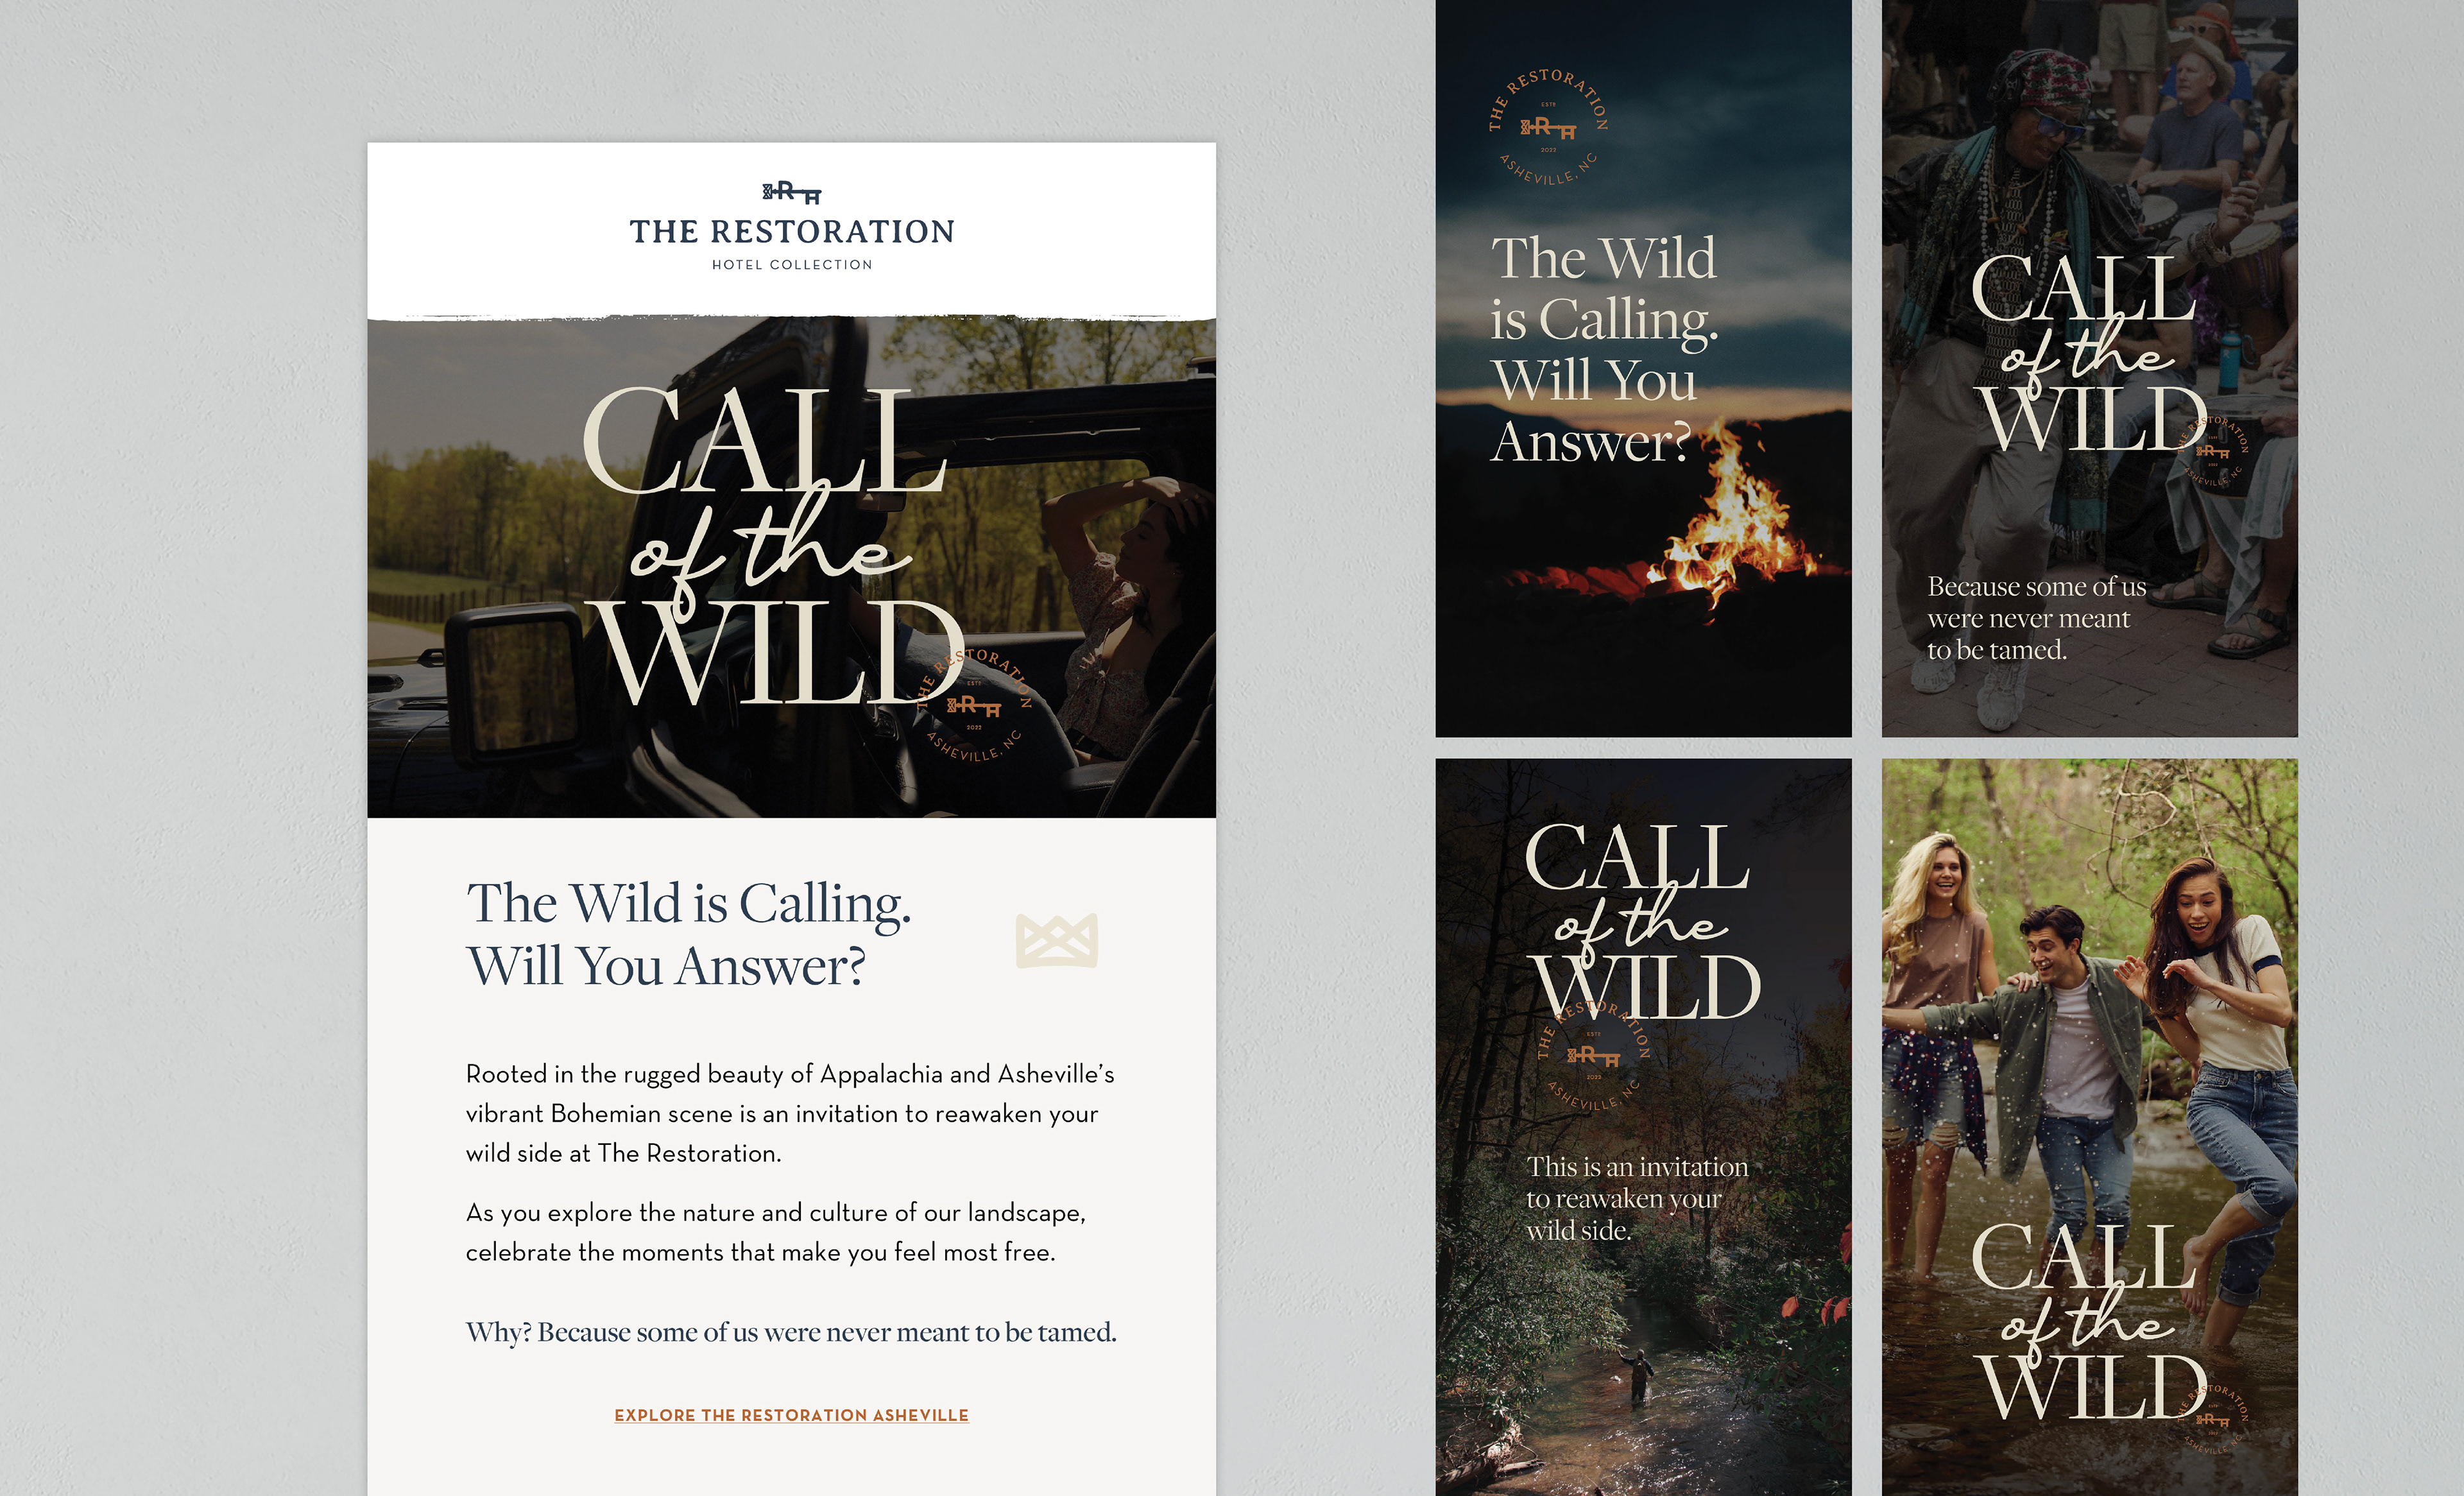Select the friends splashing in creek poster
This screenshot has height=1496, width=2464.
[x=2089, y=1127]
